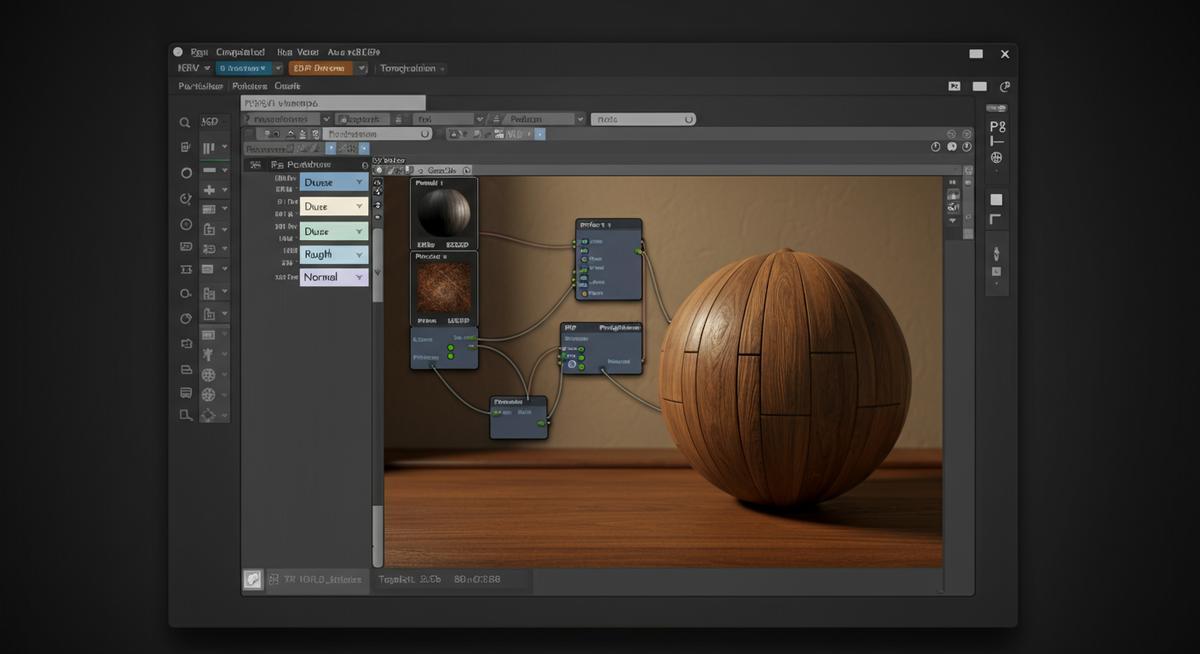Click the globe icon in right side panel

pos(996,158)
